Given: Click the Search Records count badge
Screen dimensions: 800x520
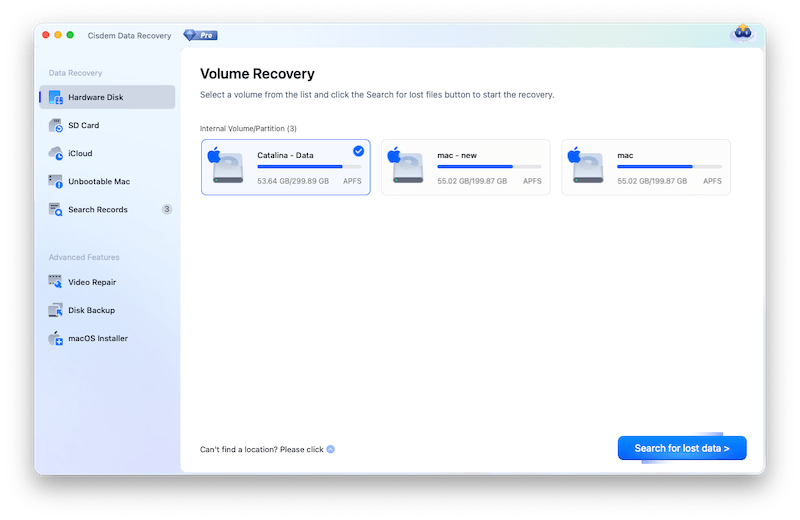Looking at the screenshot, I should click(167, 210).
